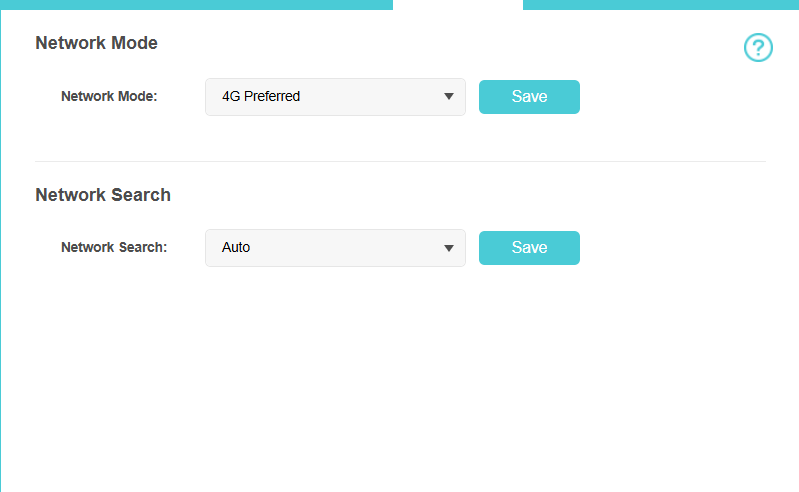Click the Network Mode section heading
This screenshot has width=799, height=492.
(97, 43)
